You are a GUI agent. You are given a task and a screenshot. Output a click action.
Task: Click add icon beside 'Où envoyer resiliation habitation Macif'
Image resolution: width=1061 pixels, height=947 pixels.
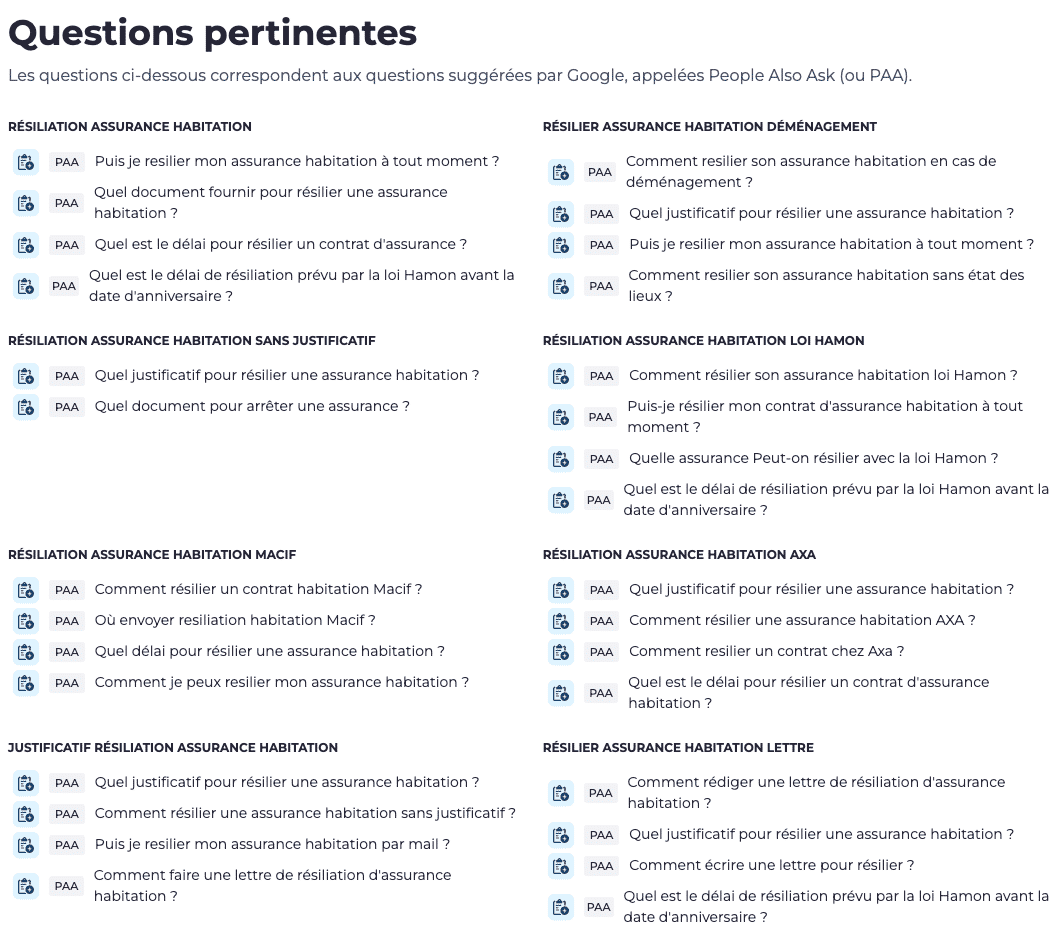pos(26,621)
